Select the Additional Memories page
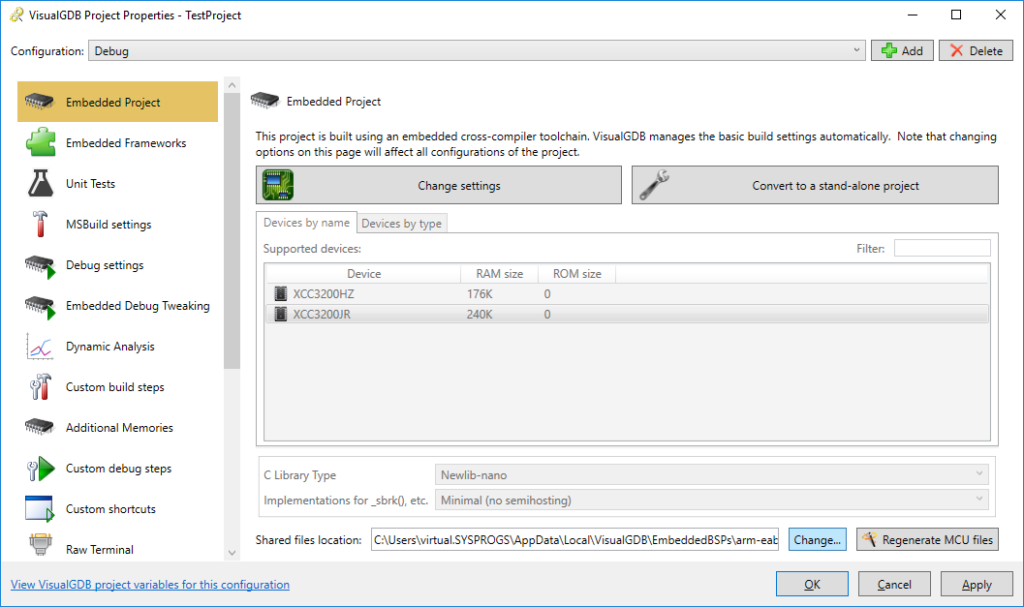Screen dimensions: 1024x607 point(125,428)
